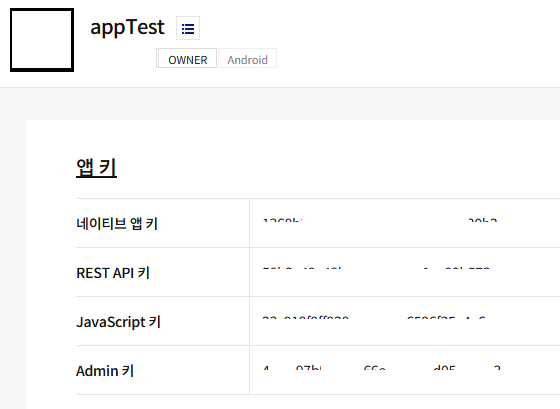560x409 pixels.
Task: Open the app list icon beside appTest
Action: [188, 28]
